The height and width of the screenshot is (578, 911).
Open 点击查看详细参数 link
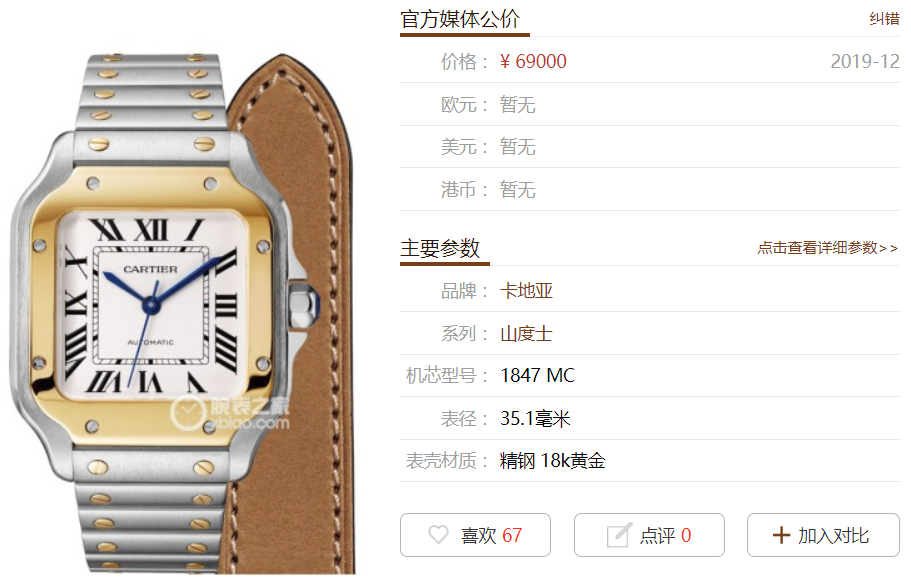click(x=828, y=248)
